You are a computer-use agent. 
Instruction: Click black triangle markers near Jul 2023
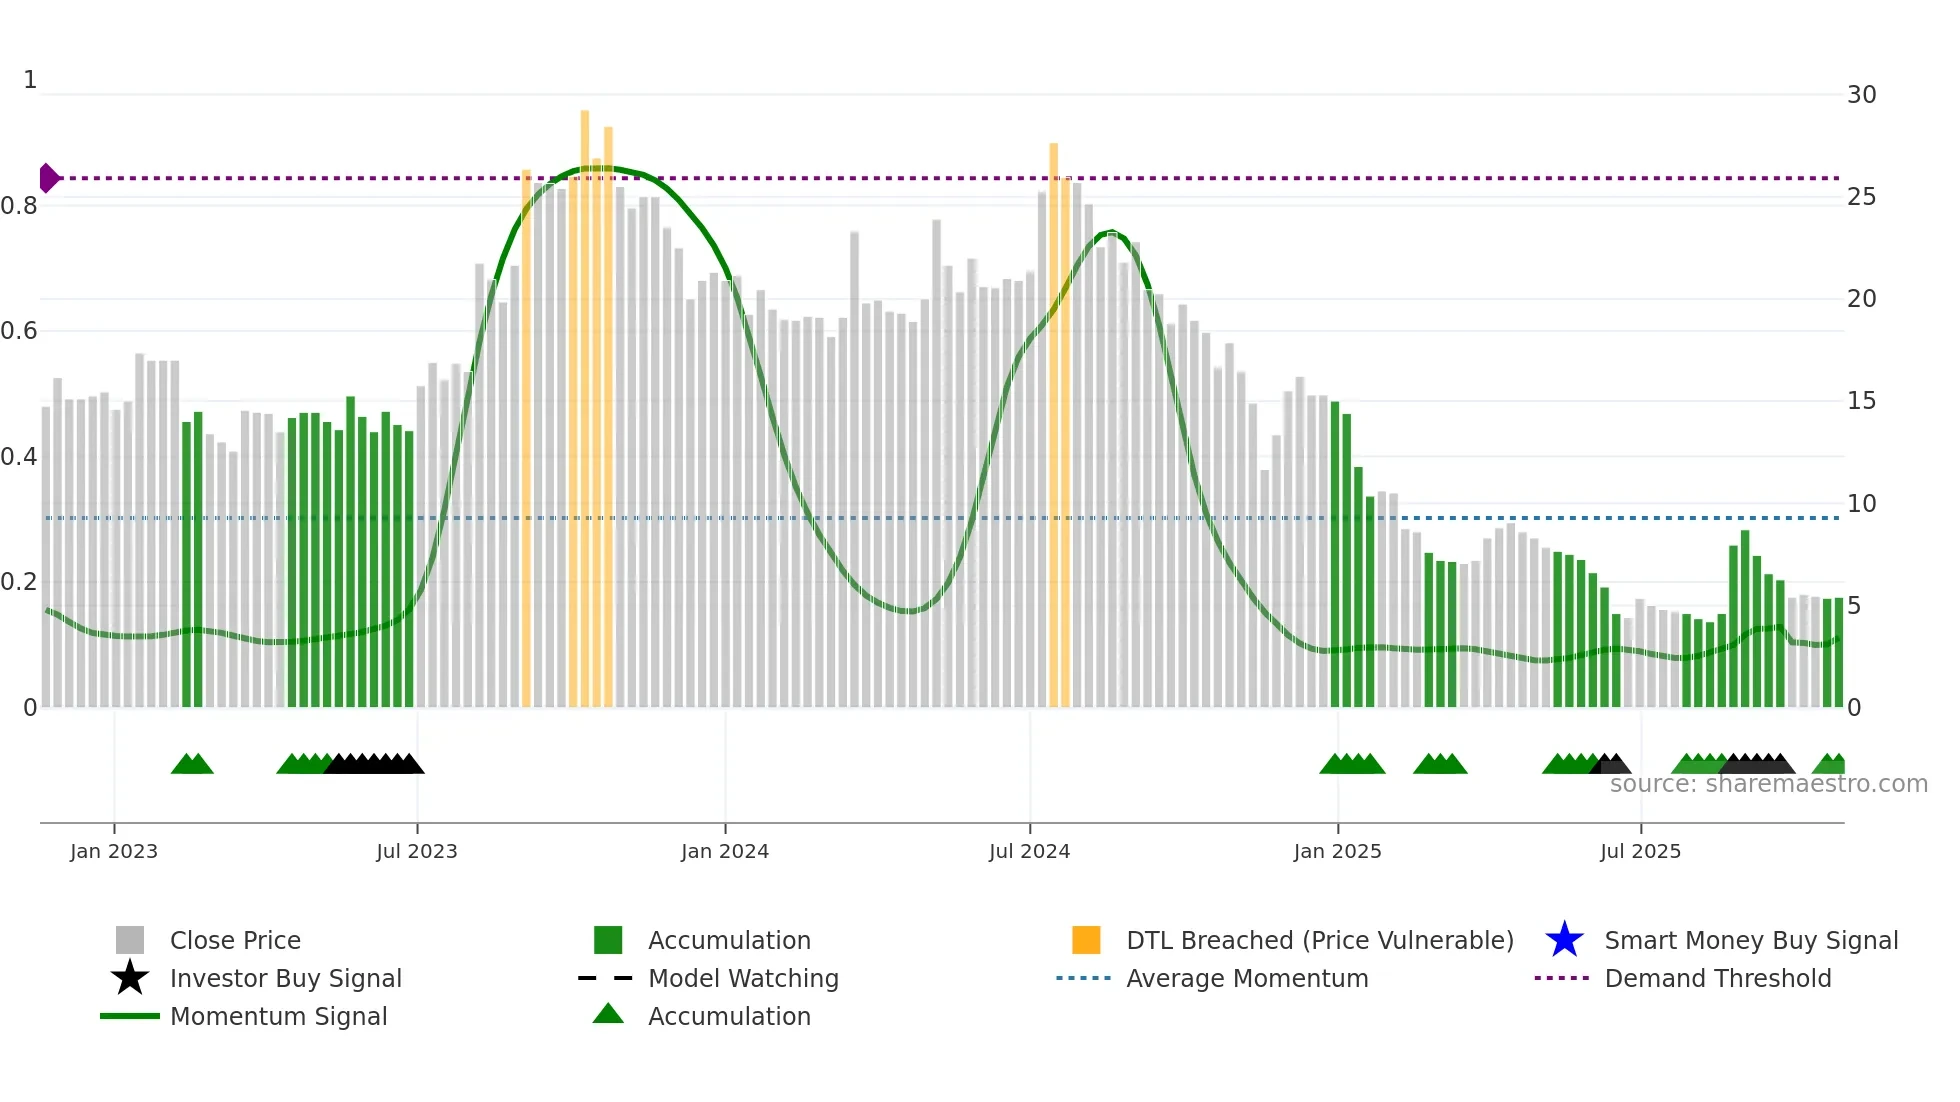point(375,765)
